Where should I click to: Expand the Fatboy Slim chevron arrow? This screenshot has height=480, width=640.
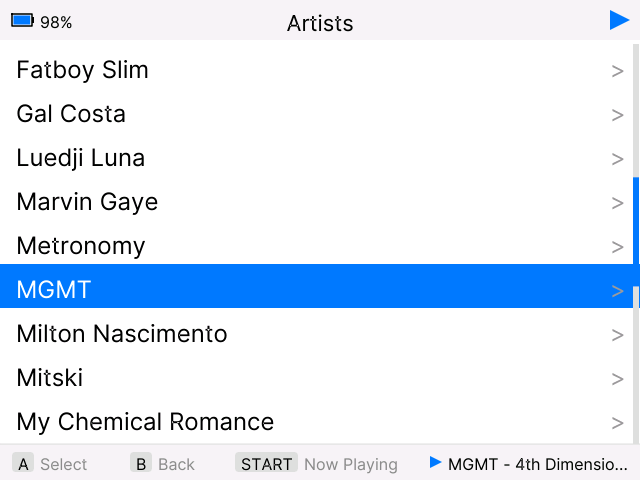click(x=617, y=71)
